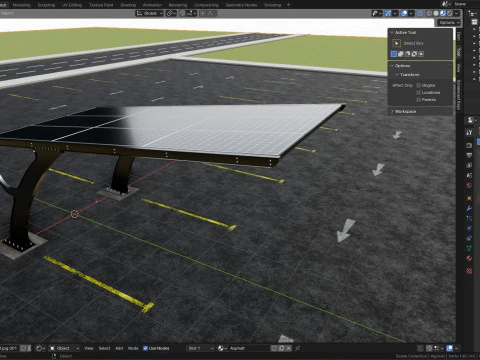Open the Object Data properties tab
Screen dimensions: 480x360
click(x=469, y=248)
